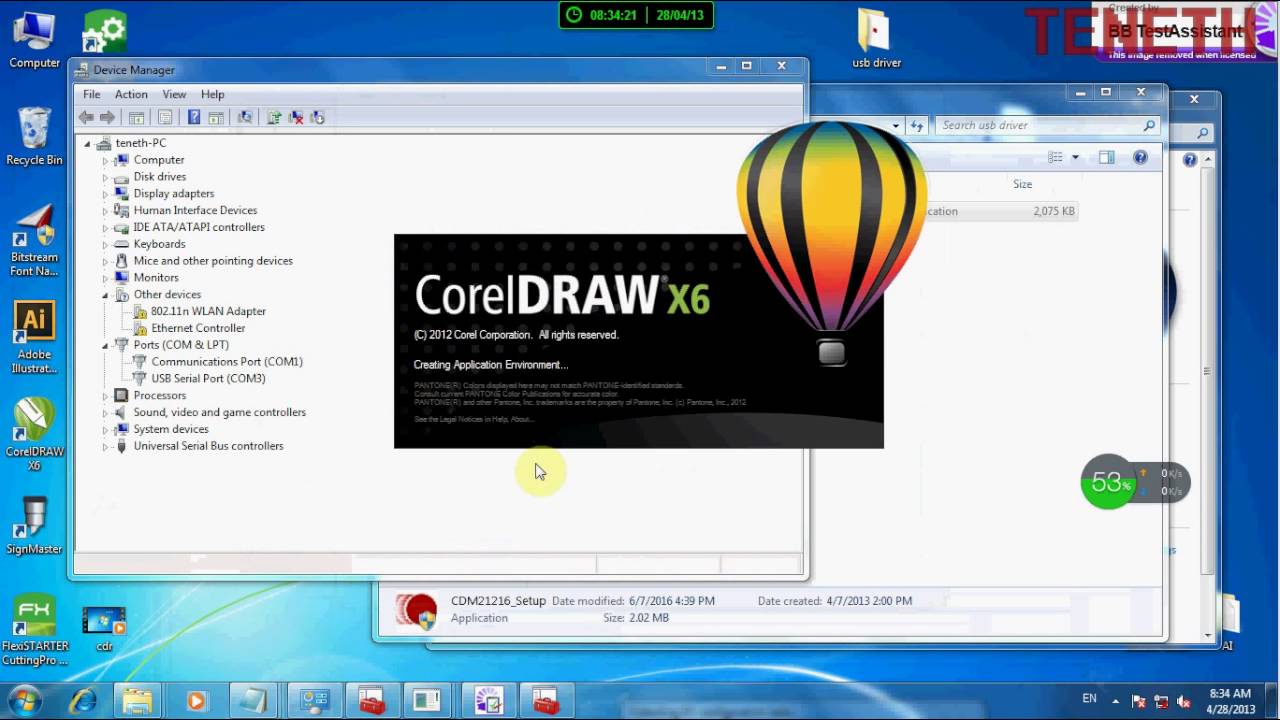Click the EN language indicator in taskbar
Screen dimensions: 1280x720
coord(1089,699)
